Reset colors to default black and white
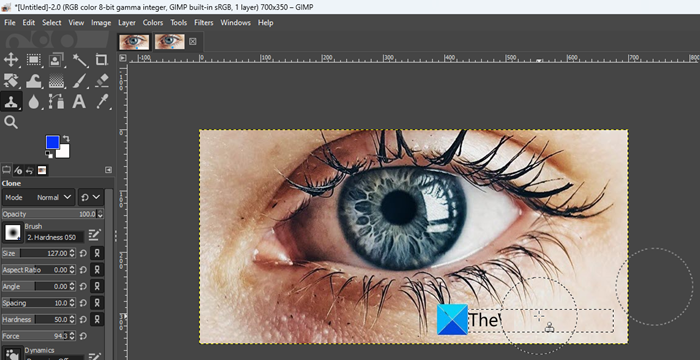700x360 pixels. (48, 154)
